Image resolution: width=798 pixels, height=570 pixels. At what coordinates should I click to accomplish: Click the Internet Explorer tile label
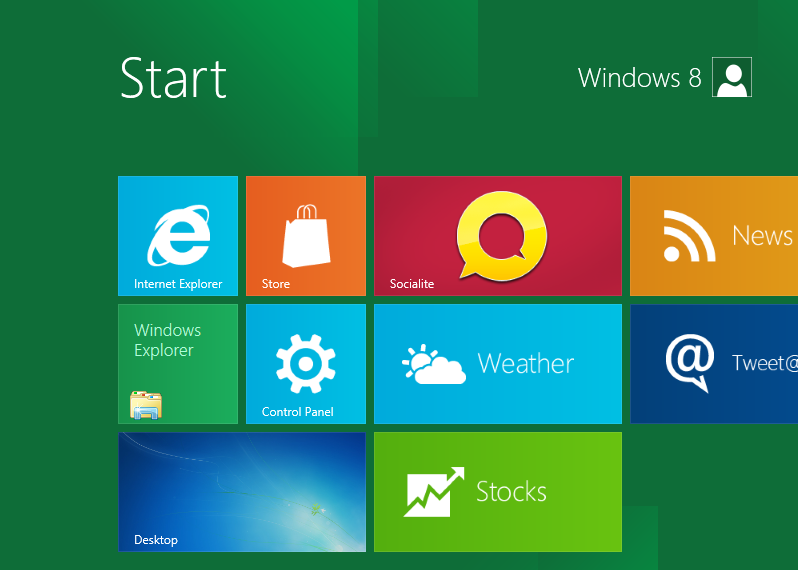tap(178, 284)
